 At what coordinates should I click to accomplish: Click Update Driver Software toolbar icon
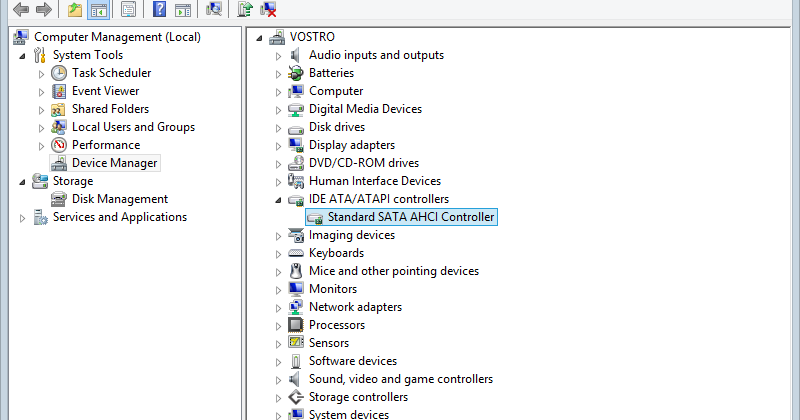click(x=245, y=9)
